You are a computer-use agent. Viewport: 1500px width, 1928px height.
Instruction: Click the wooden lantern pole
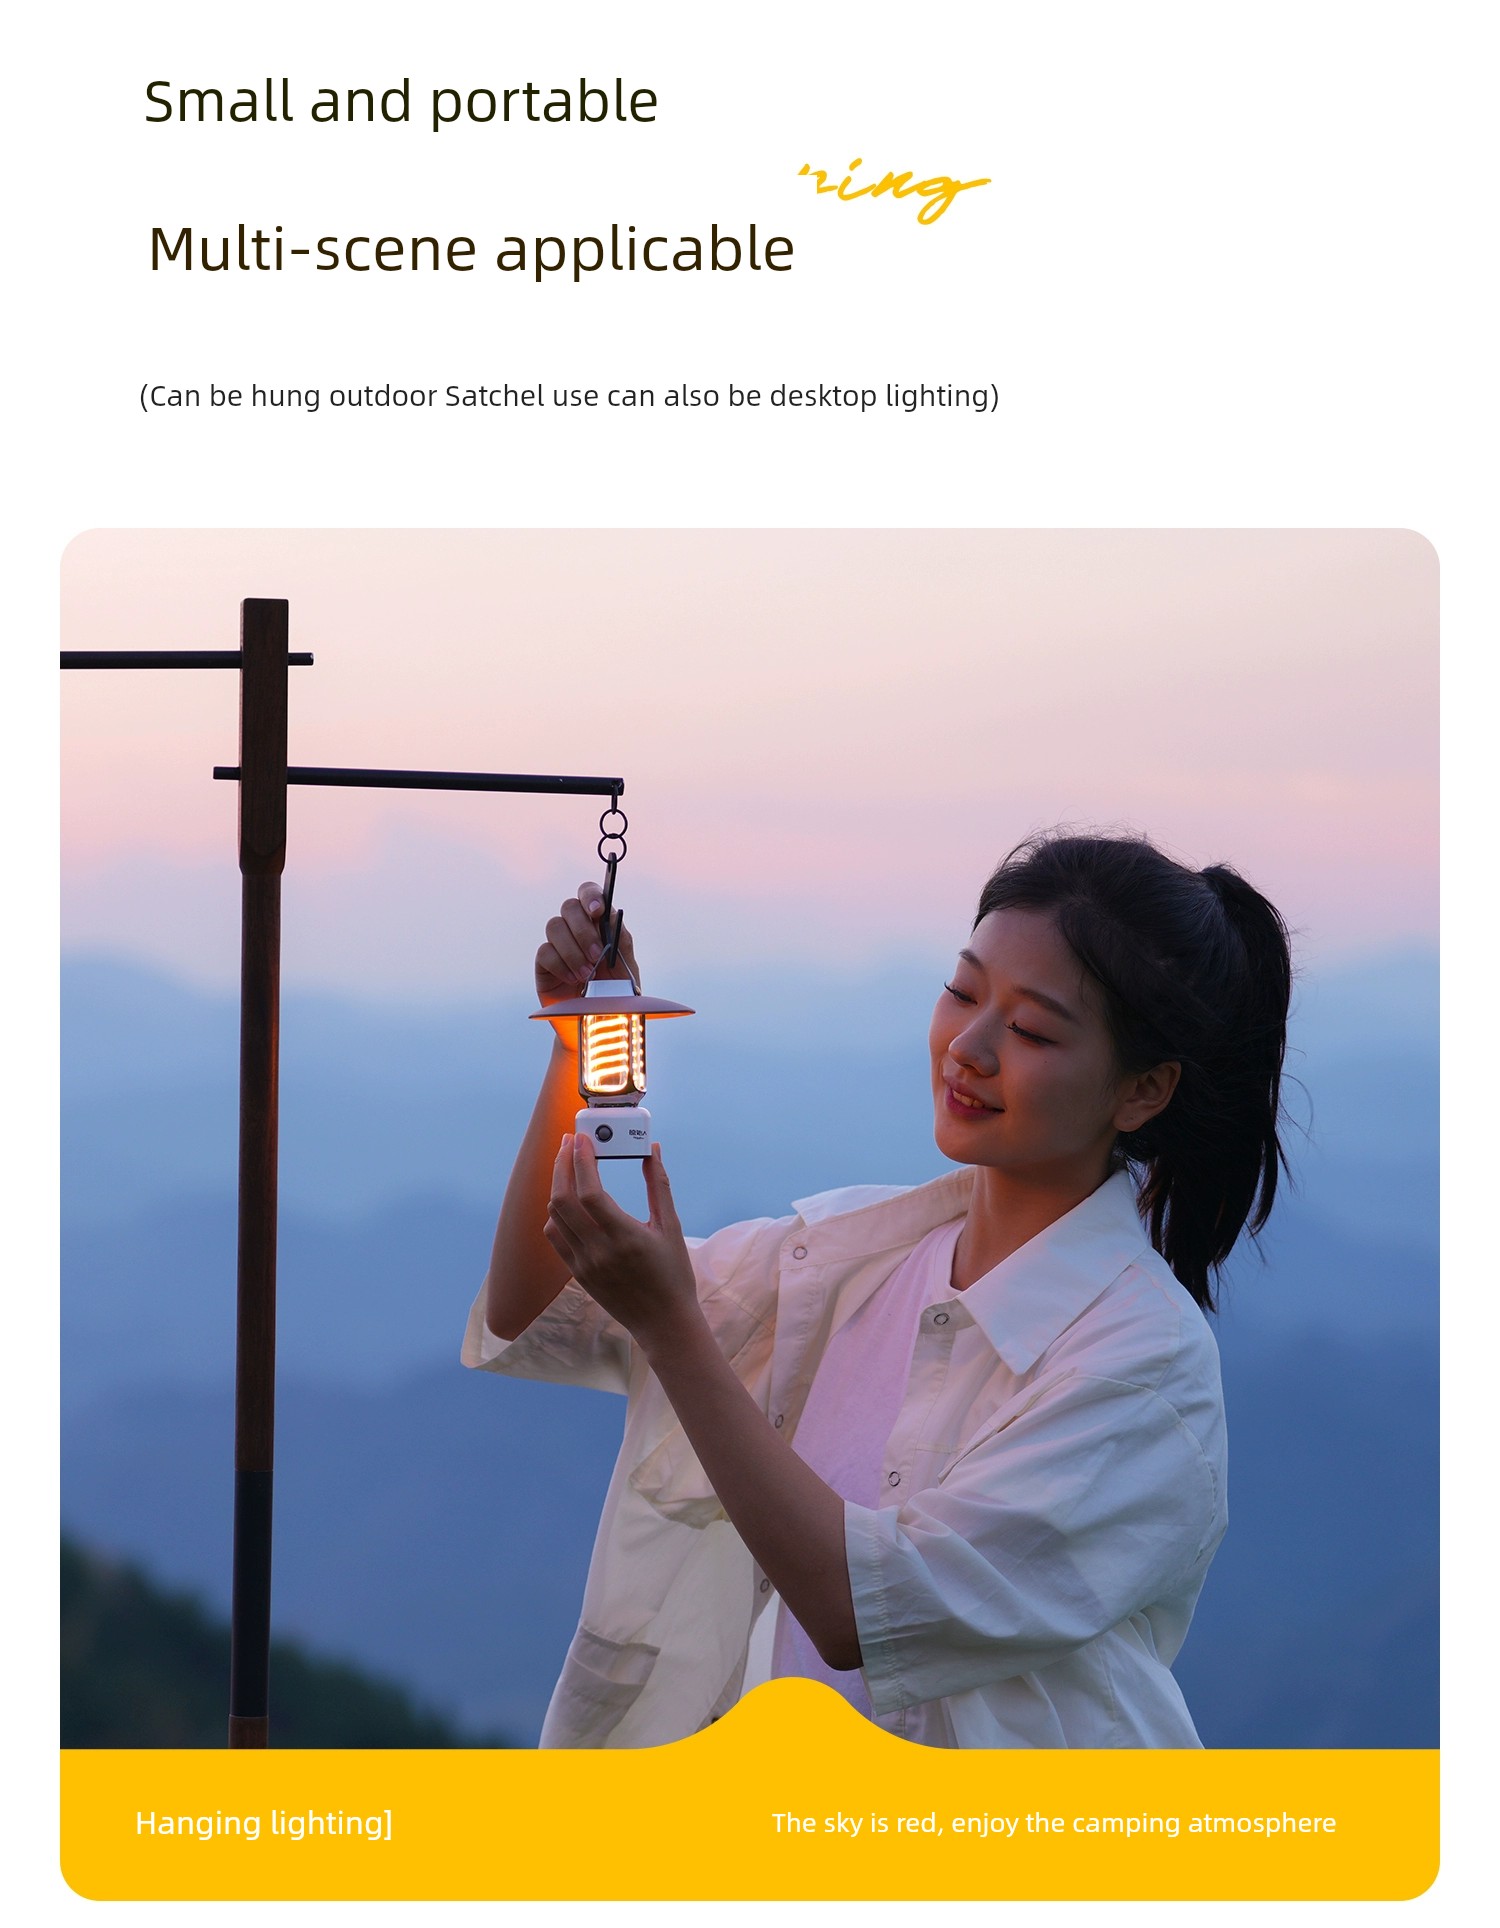tap(258, 1172)
